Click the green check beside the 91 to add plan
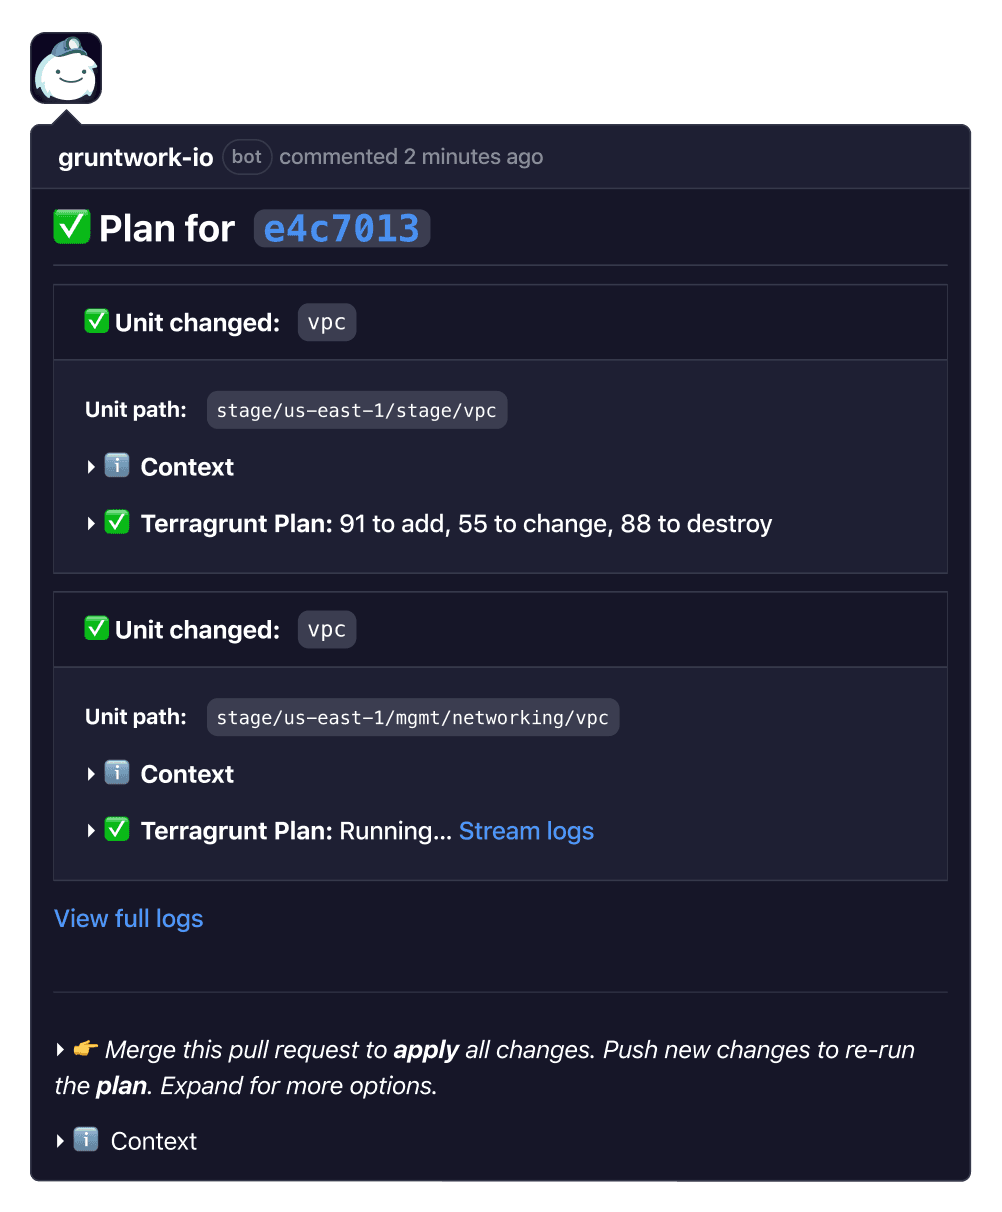Image resolution: width=1002 pixels, height=1212 pixels. (x=117, y=522)
